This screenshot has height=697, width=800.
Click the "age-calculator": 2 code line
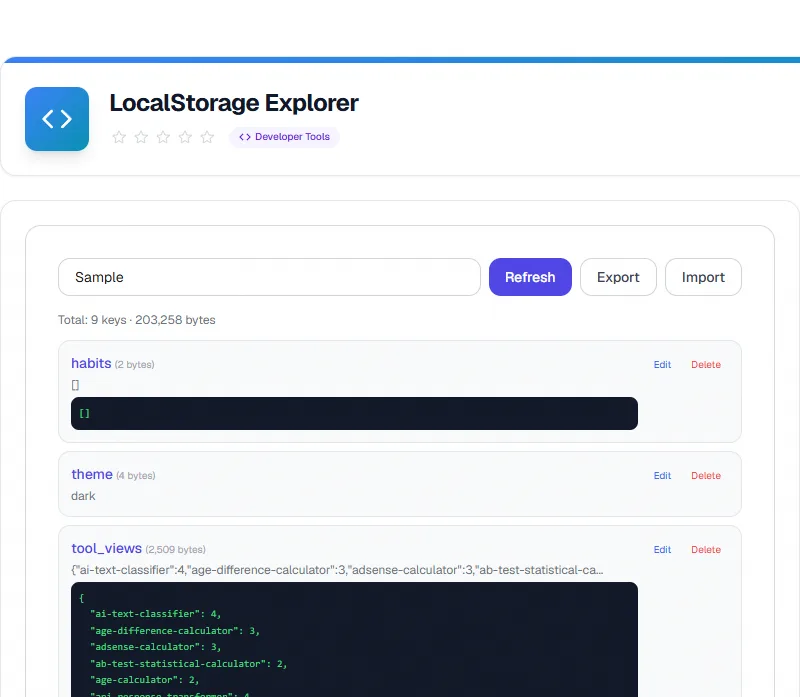pyautogui.click(x=144, y=680)
